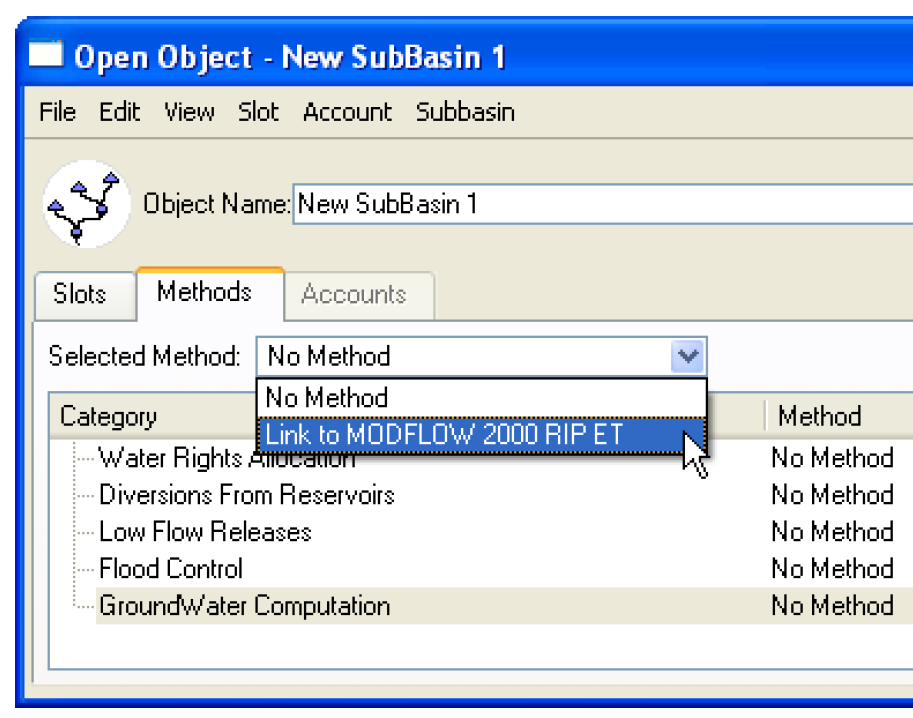
Task: Open the Slot menu
Action: click(x=258, y=111)
